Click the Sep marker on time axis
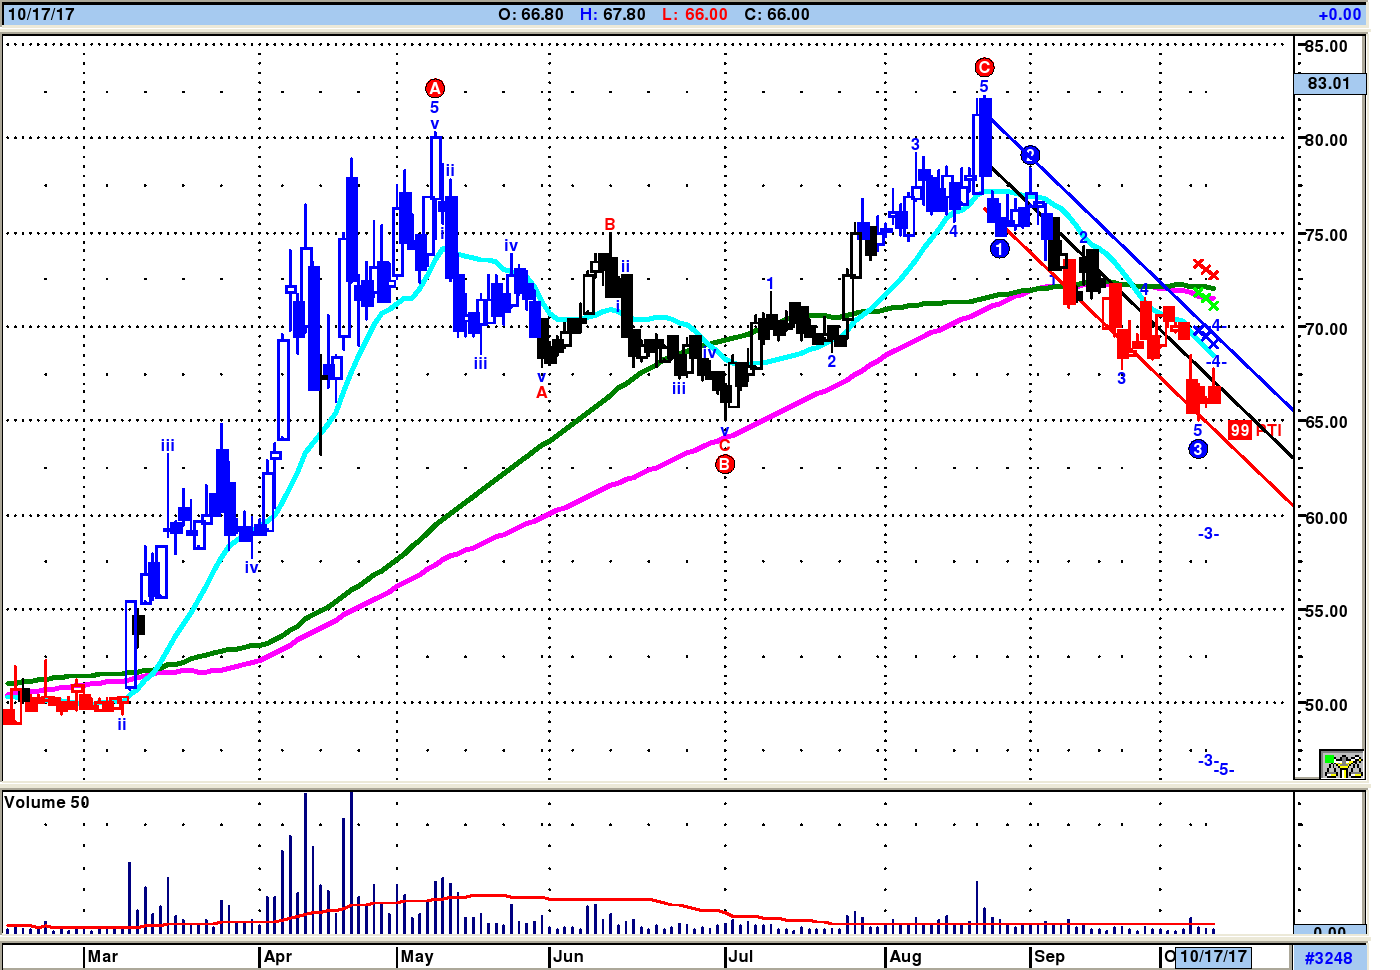 point(1049,956)
